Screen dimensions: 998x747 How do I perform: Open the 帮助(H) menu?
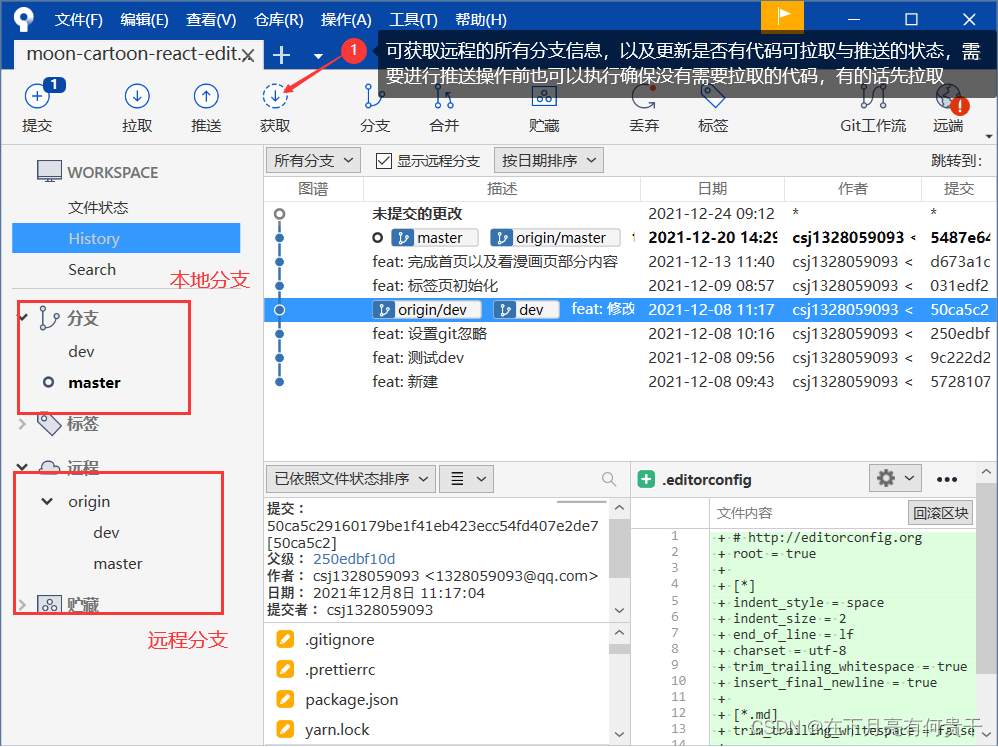pos(481,20)
